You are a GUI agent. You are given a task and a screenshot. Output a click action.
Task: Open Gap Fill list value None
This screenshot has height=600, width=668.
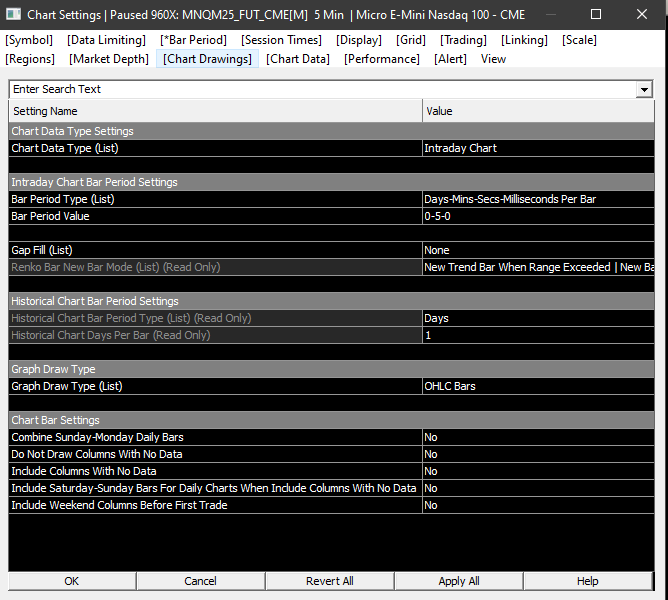click(x=538, y=250)
